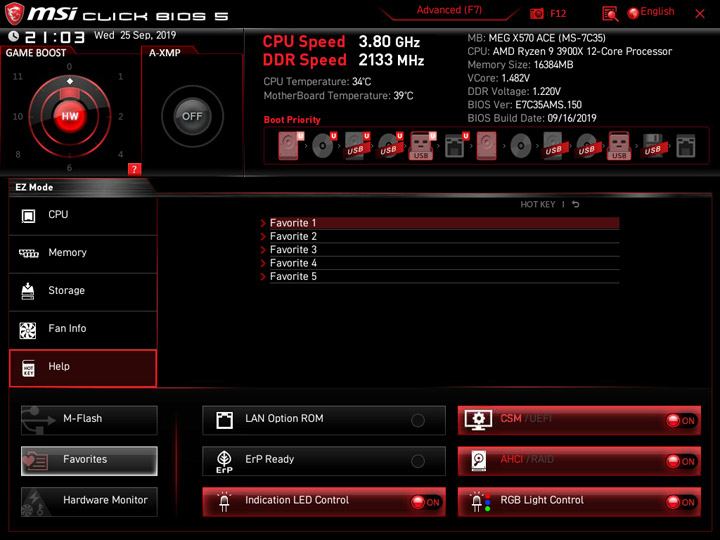Image resolution: width=720 pixels, height=540 pixels.
Task: Click the M-Flash USB icon
Action: [39, 420]
